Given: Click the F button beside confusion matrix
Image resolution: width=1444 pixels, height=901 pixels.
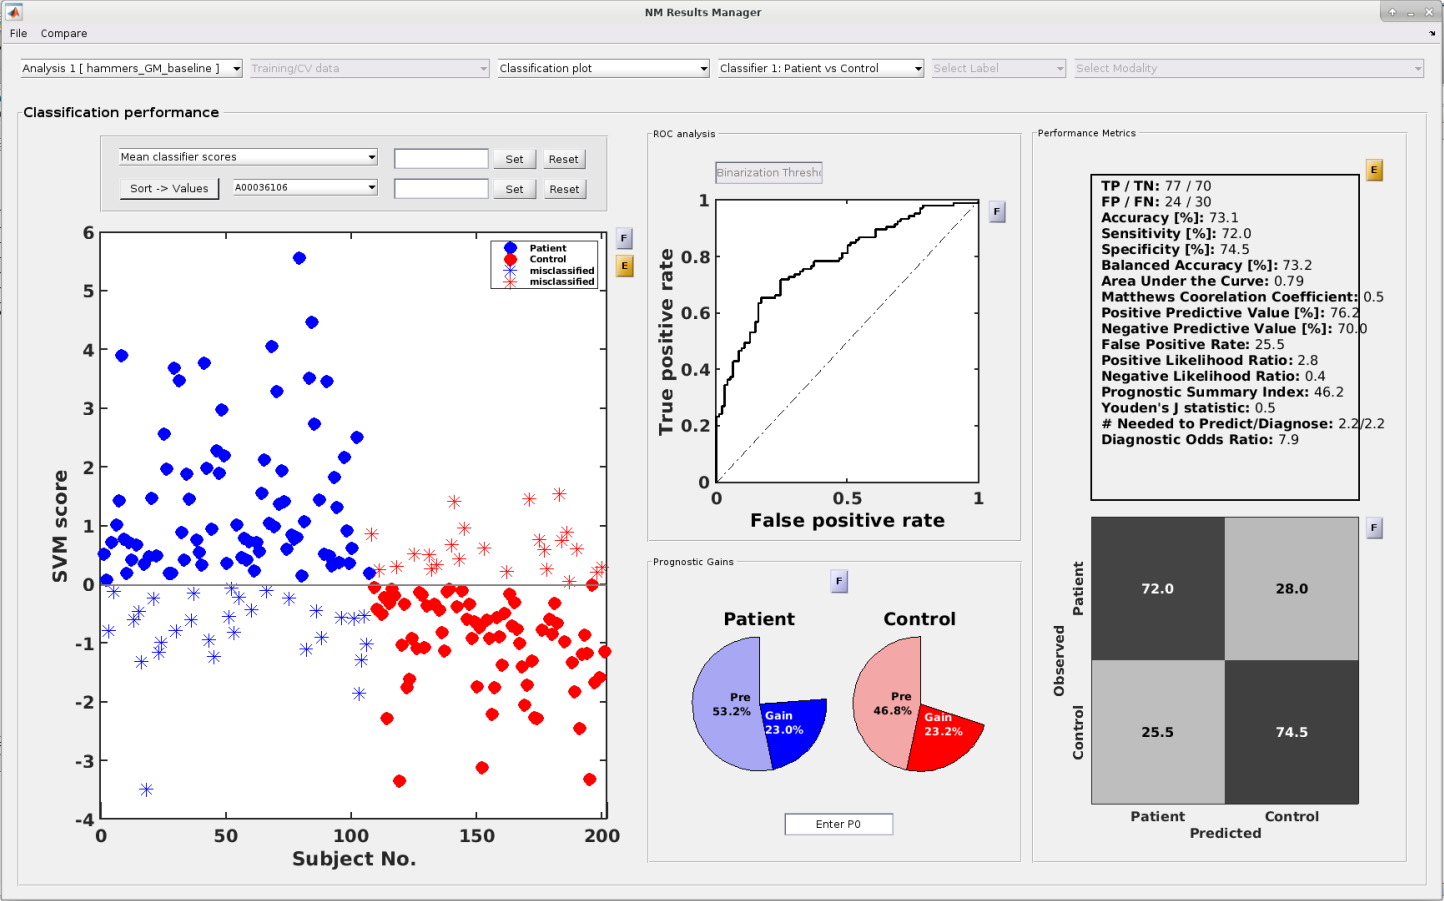Looking at the screenshot, I should pyautogui.click(x=1374, y=528).
